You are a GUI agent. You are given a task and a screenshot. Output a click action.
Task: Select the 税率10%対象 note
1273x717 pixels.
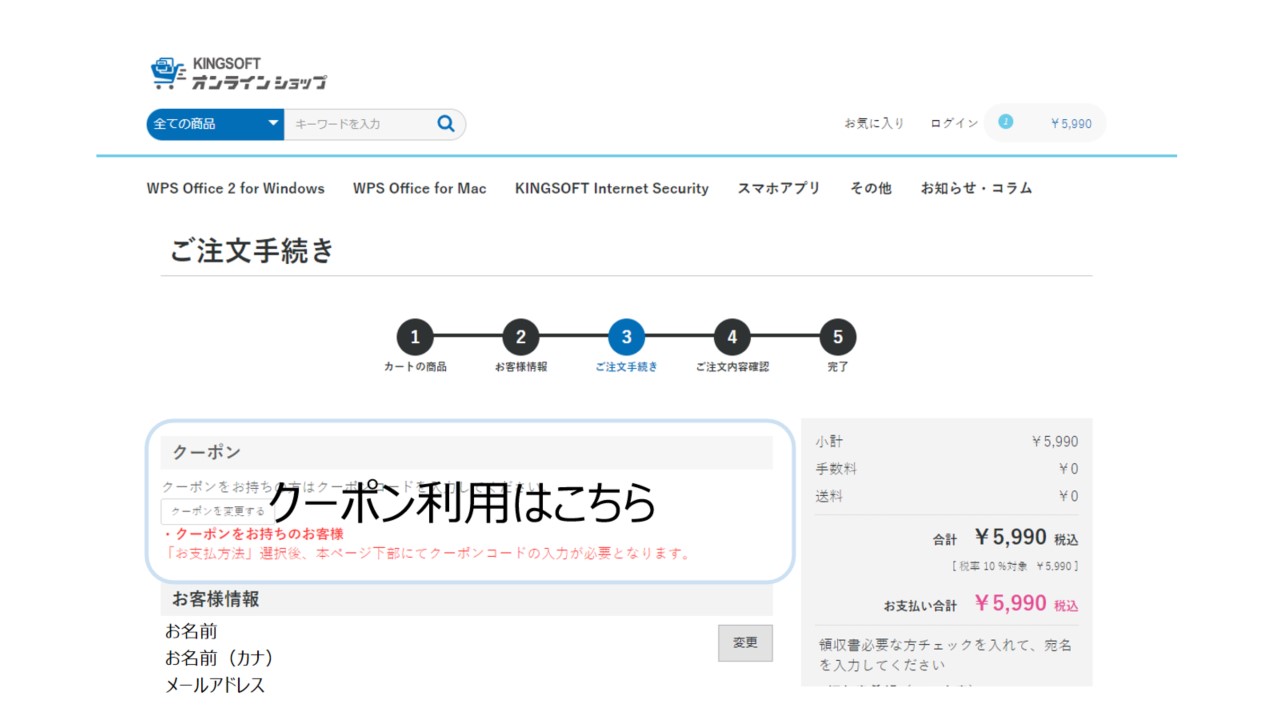(x=1014, y=566)
